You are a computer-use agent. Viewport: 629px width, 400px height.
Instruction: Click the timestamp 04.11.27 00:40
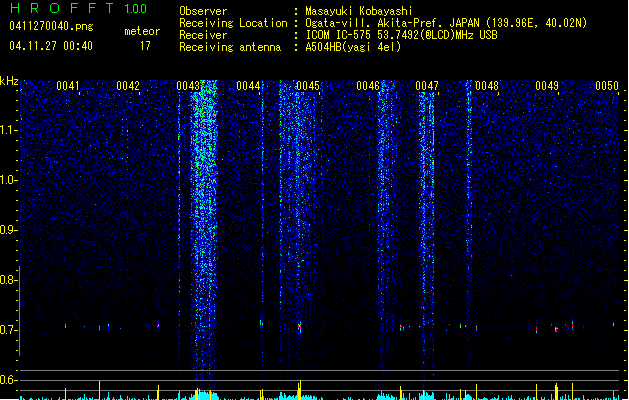[51, 46]
